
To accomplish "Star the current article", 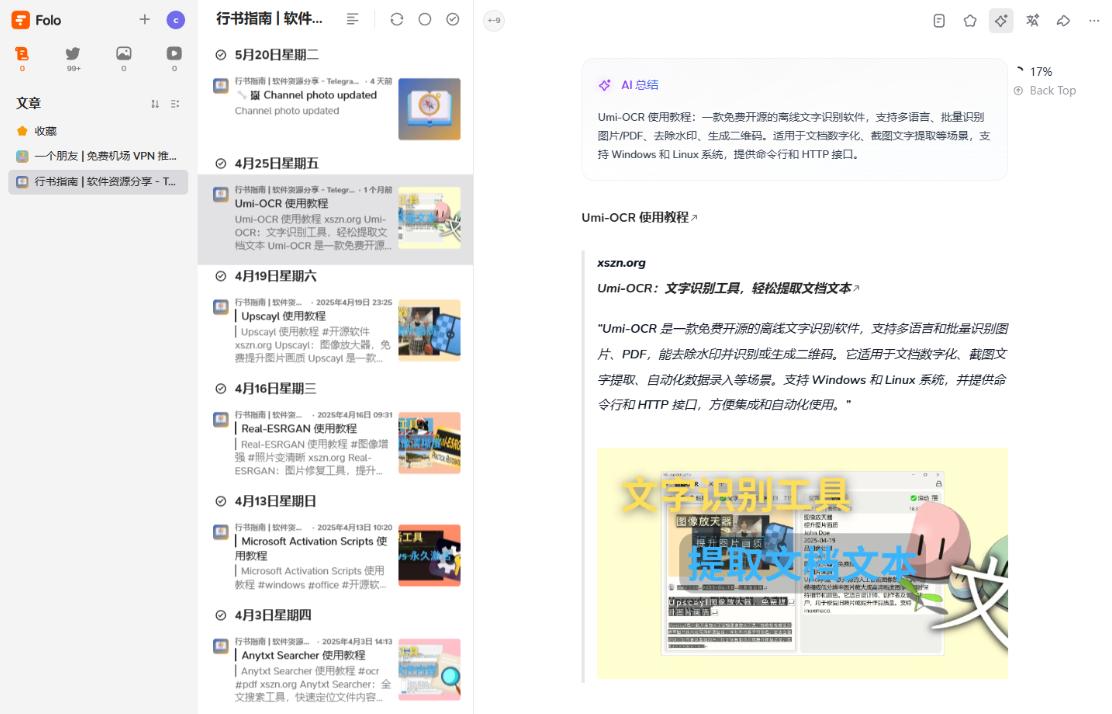I will click(970, 20).
